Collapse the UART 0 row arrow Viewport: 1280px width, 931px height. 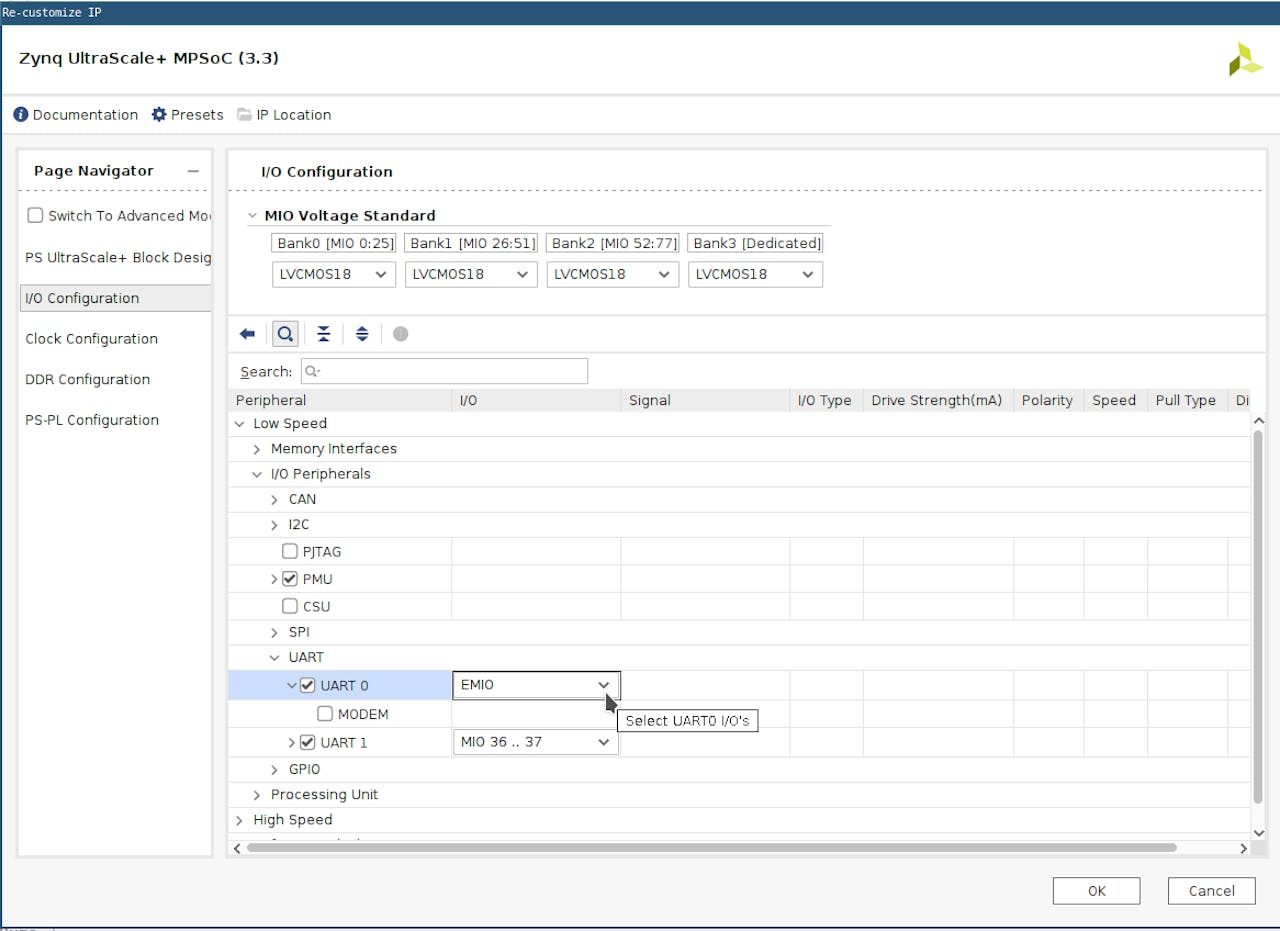(292, 685)
